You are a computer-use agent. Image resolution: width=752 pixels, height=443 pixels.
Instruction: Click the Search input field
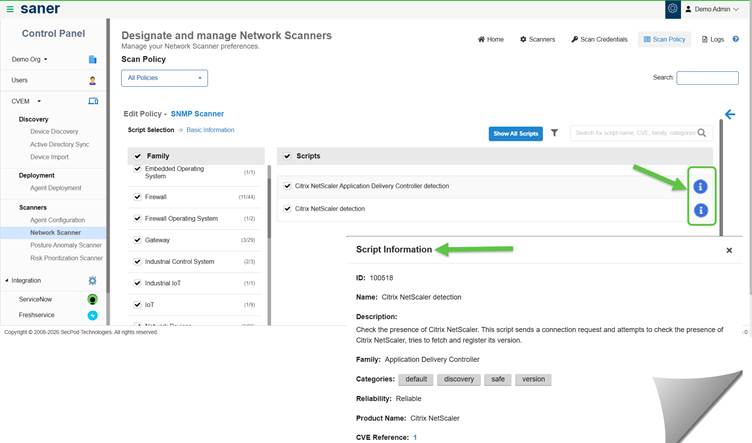(x=706, y=77)
